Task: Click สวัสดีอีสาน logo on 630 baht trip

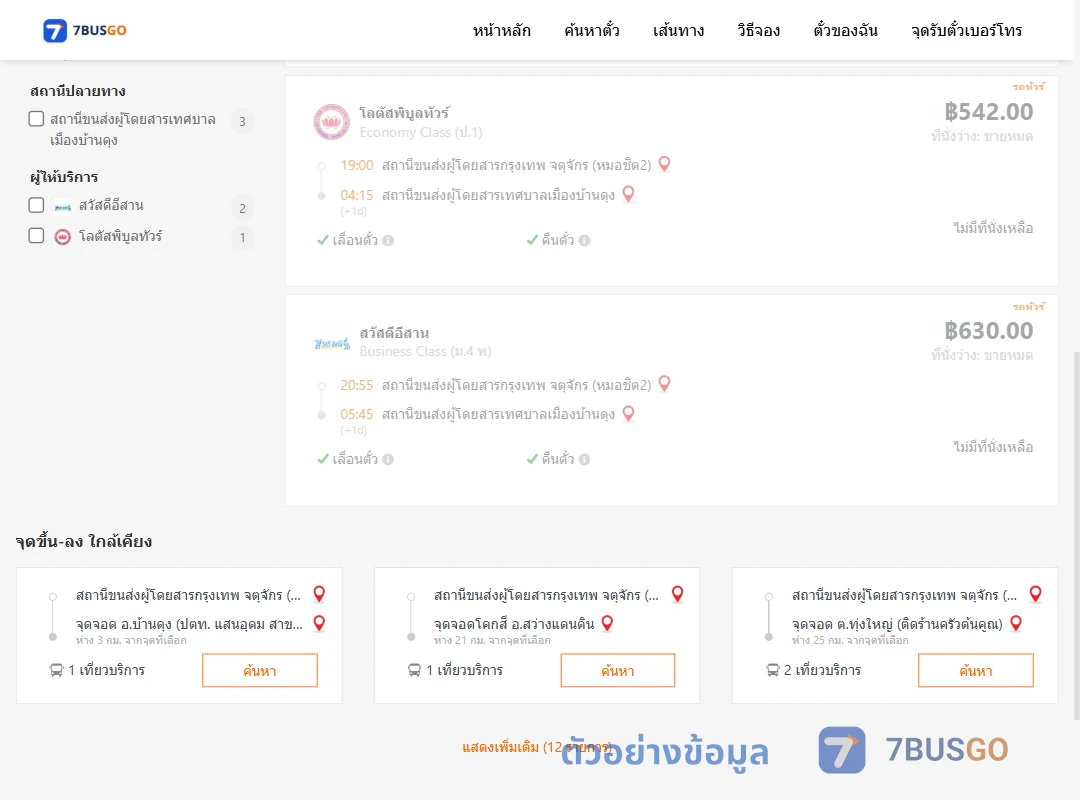Action: click(332, 342)
